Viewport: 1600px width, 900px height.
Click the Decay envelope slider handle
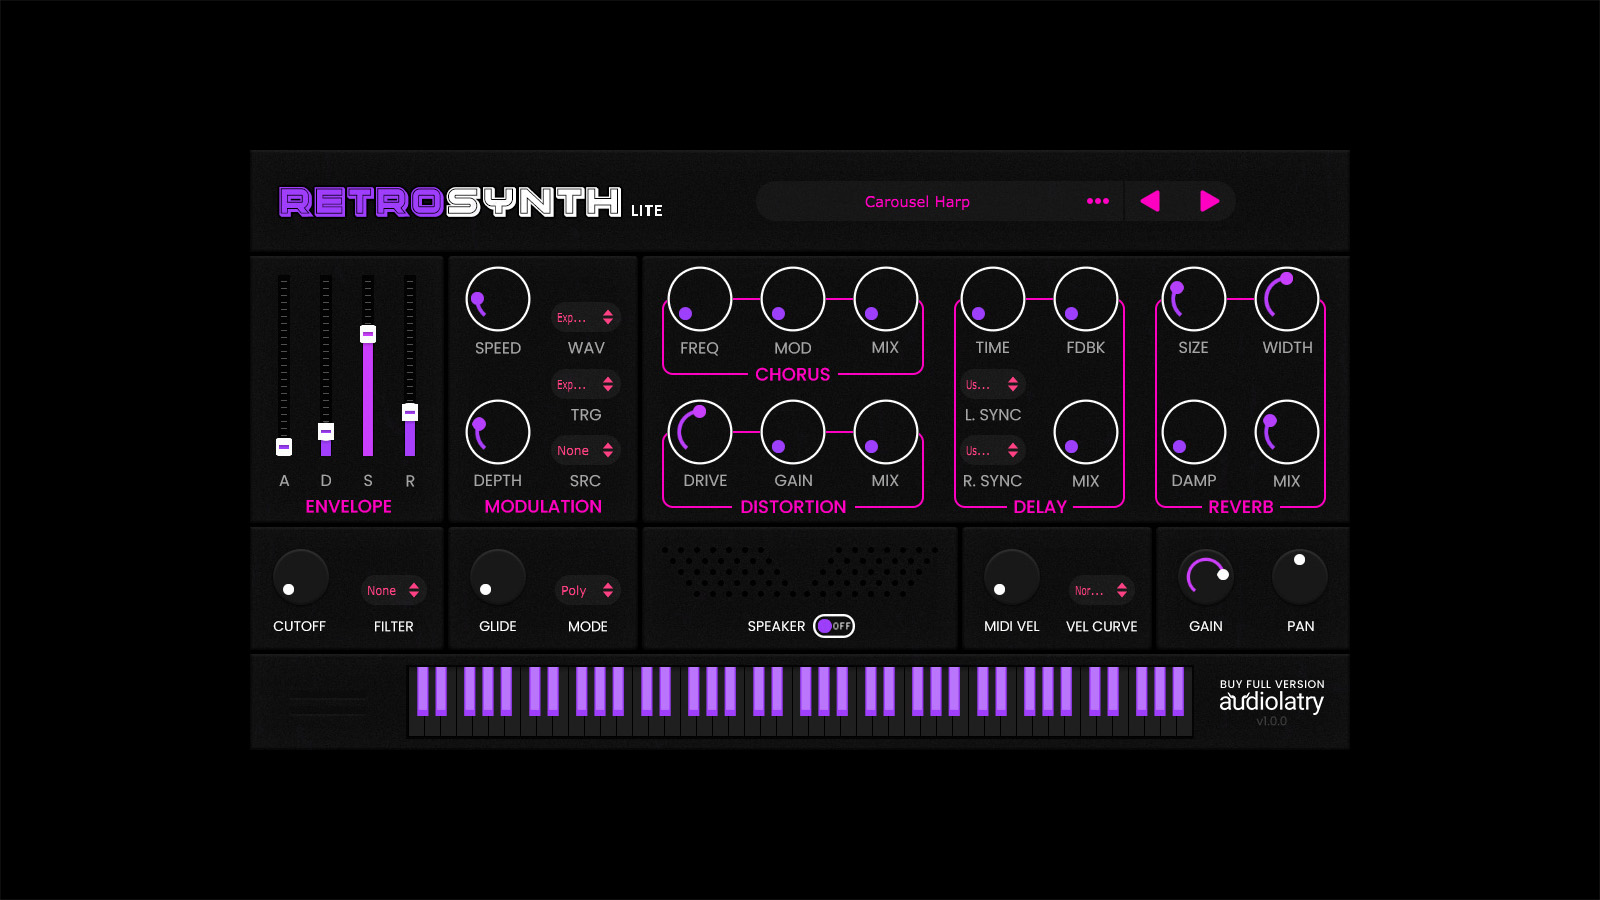326,431
